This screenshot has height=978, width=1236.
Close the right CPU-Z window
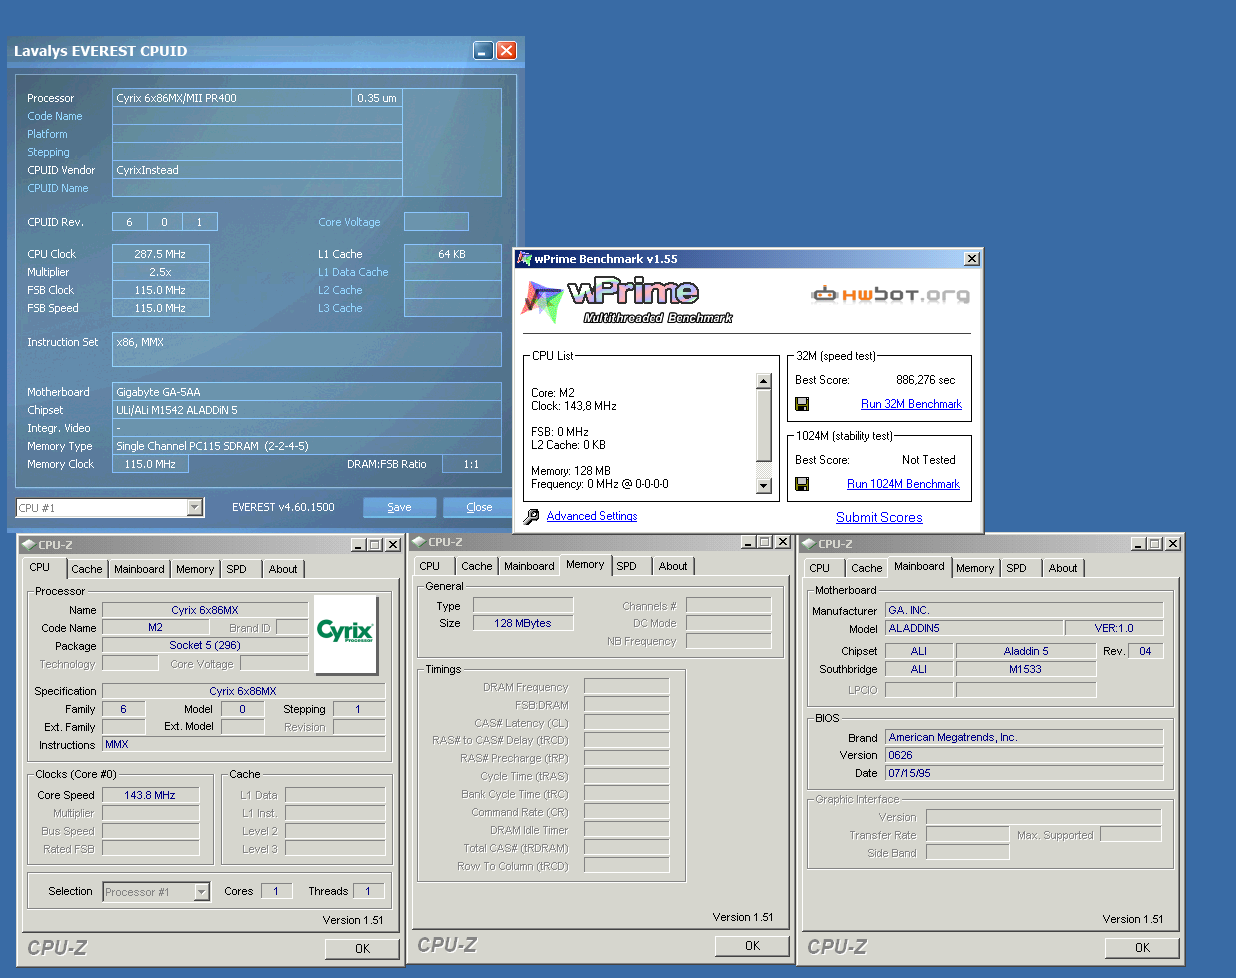click(x=1172, y=544)
